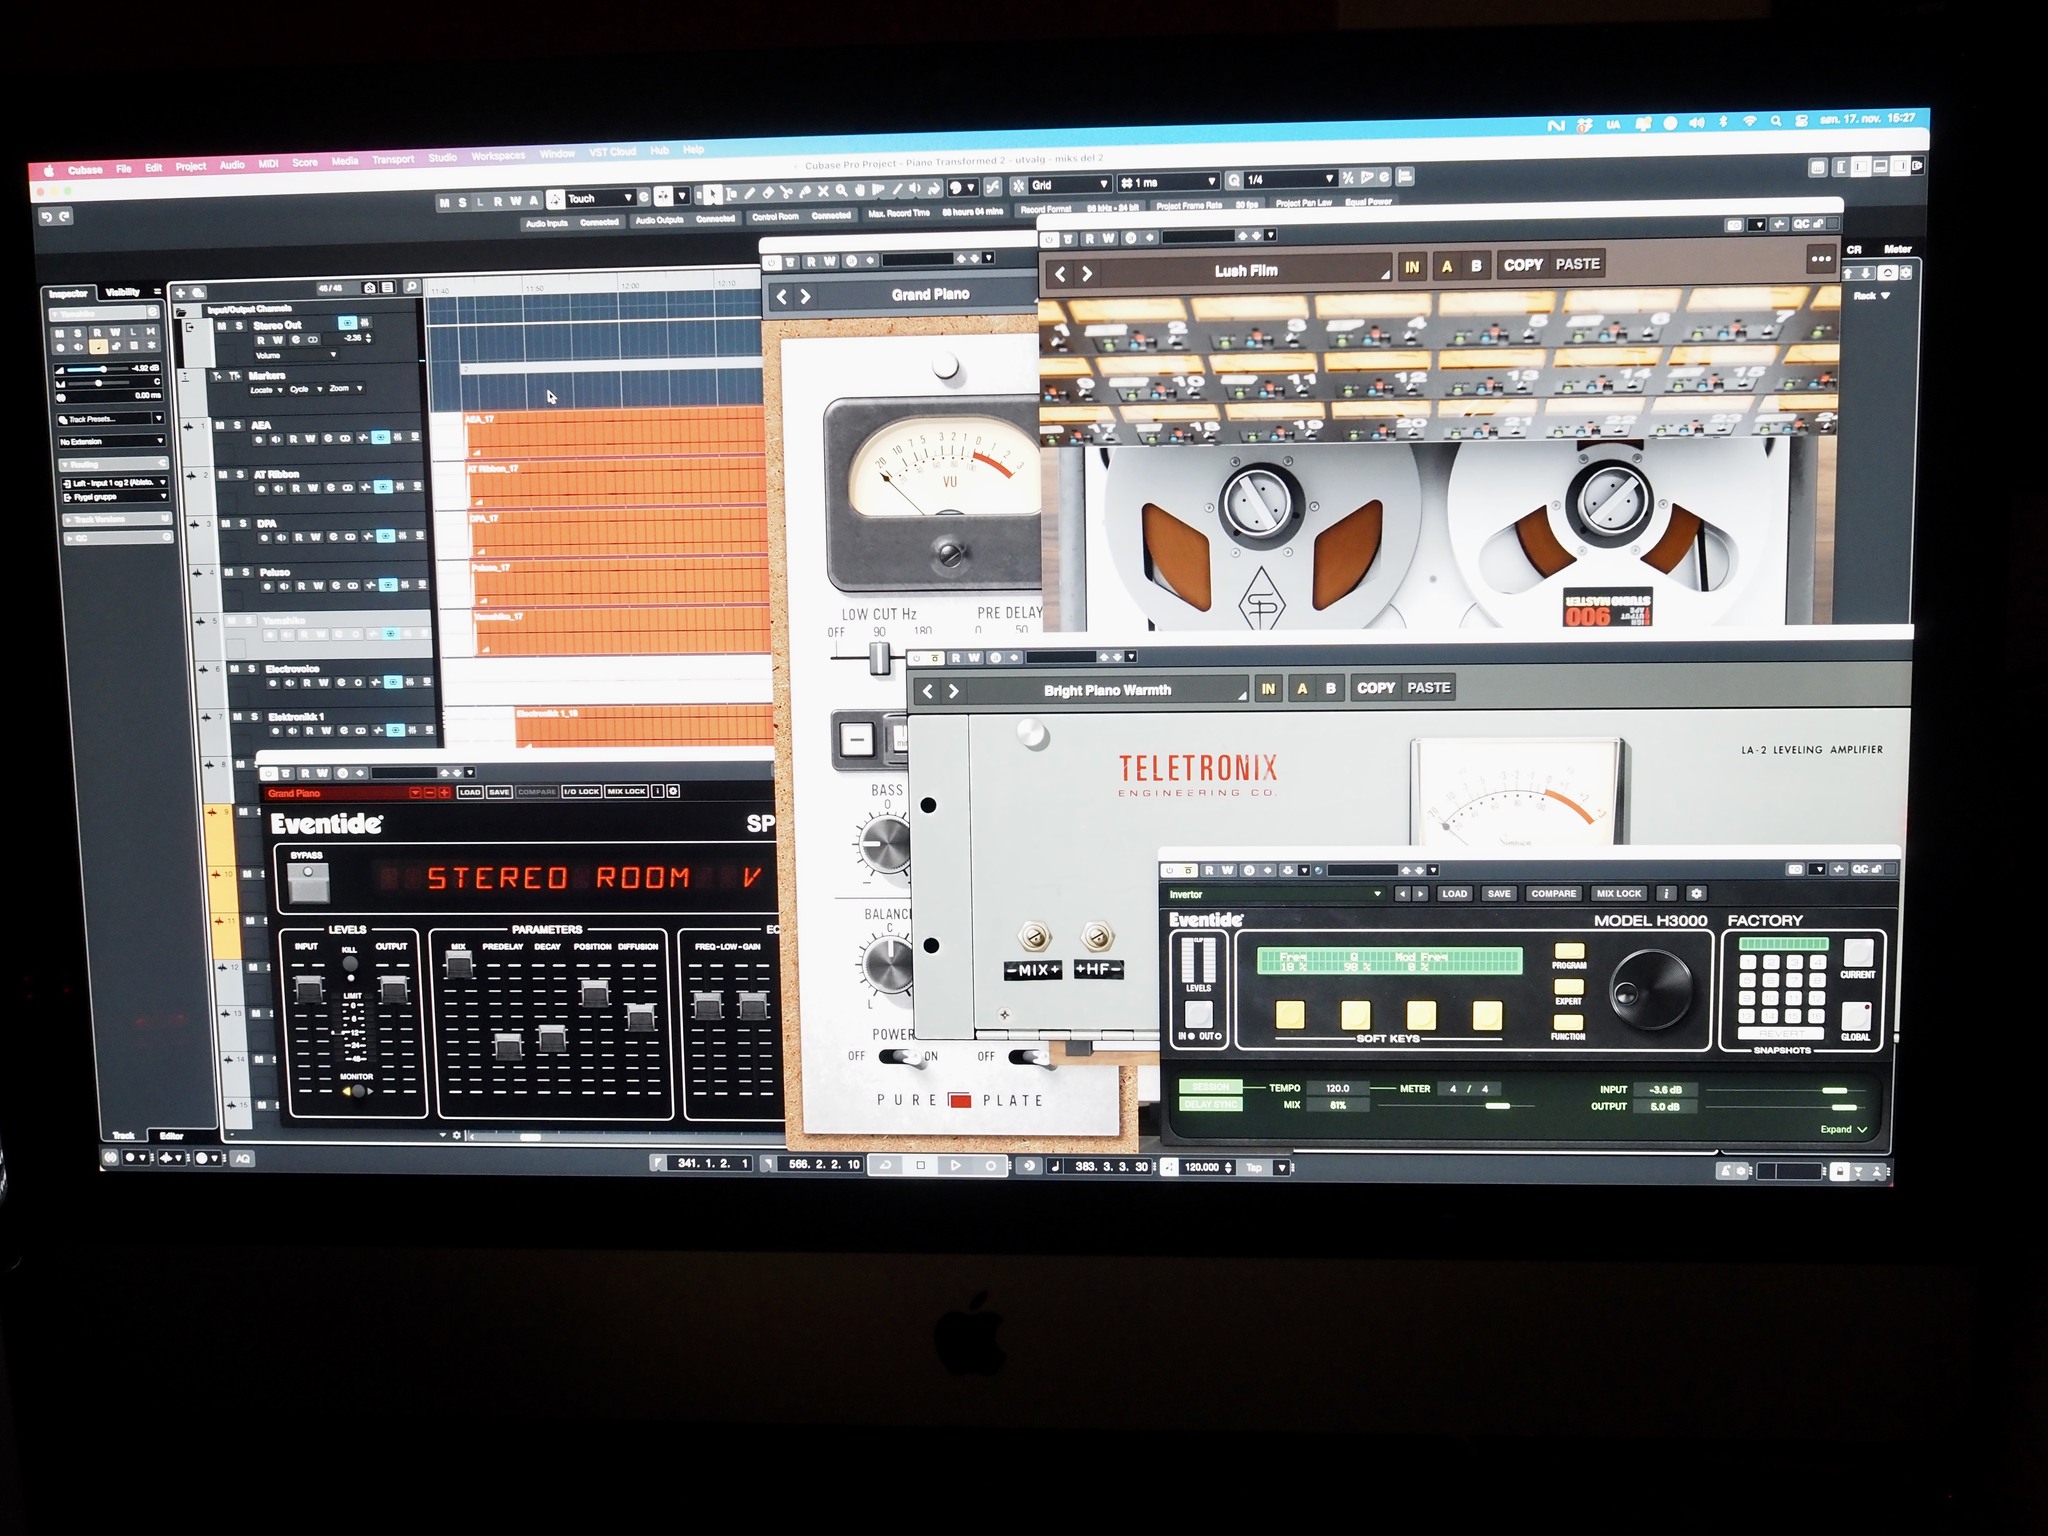
Task: Click the transport Record button
Action: [x=990, y=1166]
